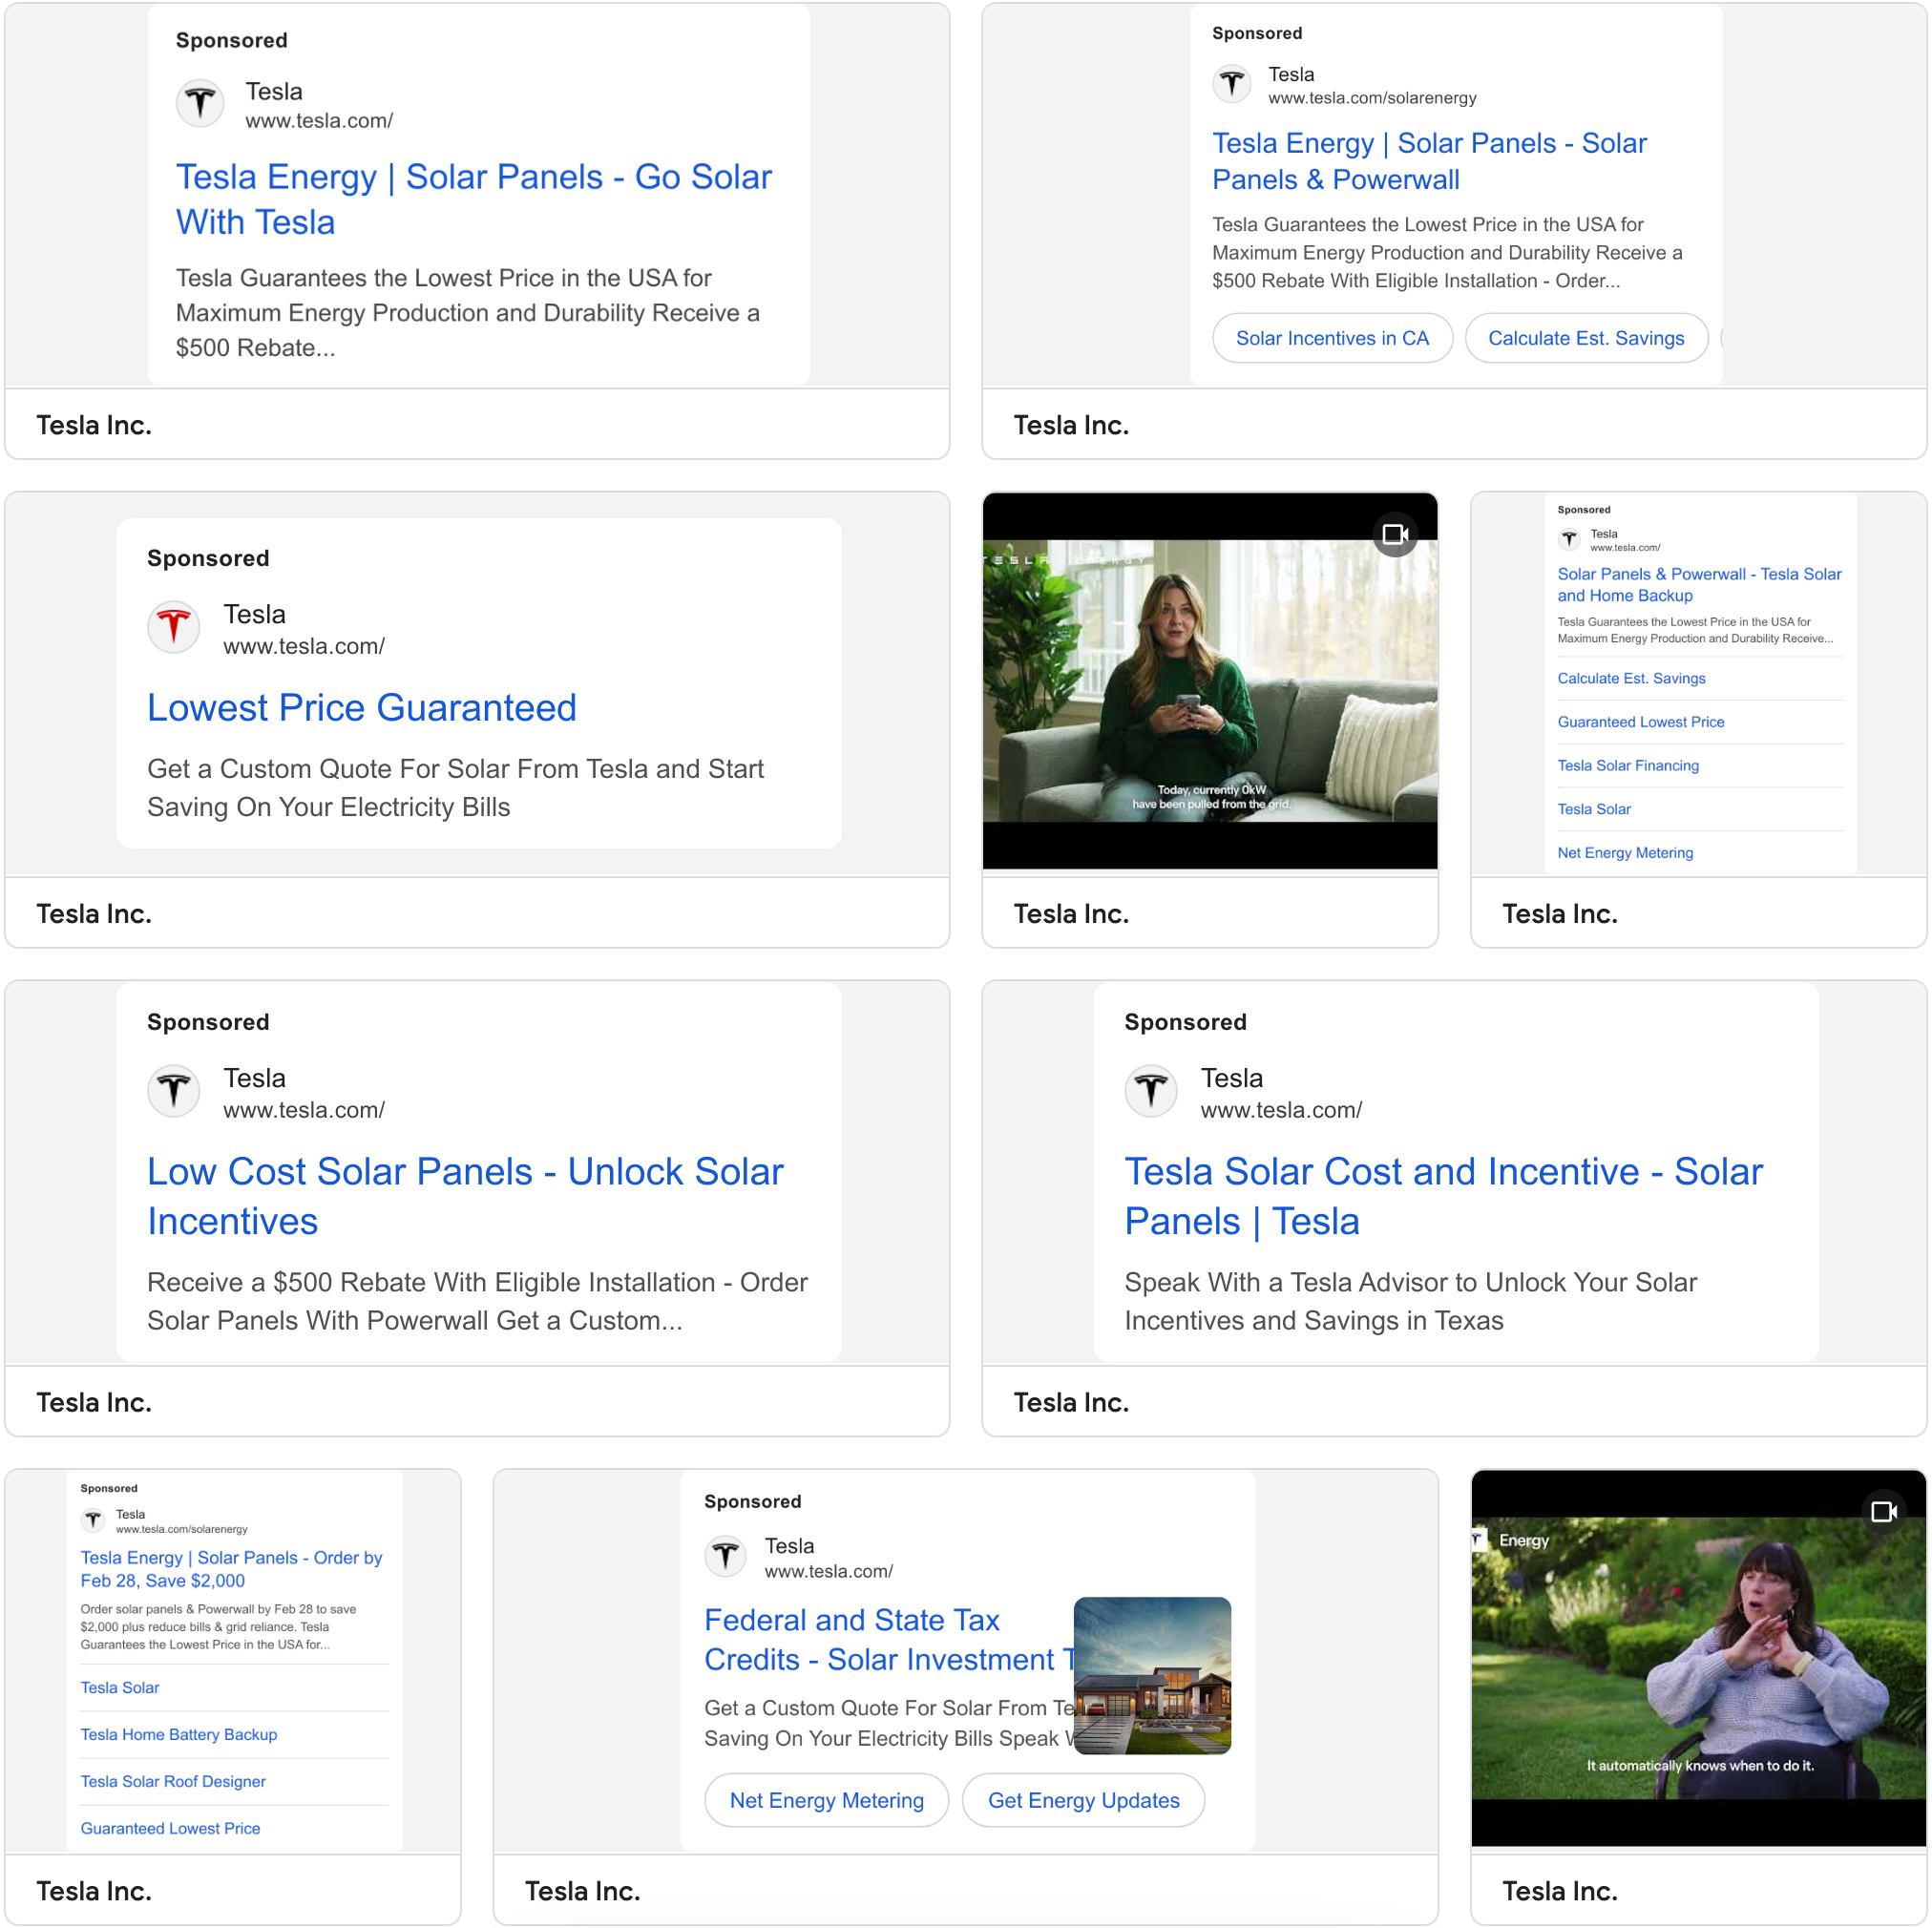Viewport: 1932px width, 1928px height.
Task: Open 'Federal and State Tax Credits' headline
Action: tap(888, 1640)
